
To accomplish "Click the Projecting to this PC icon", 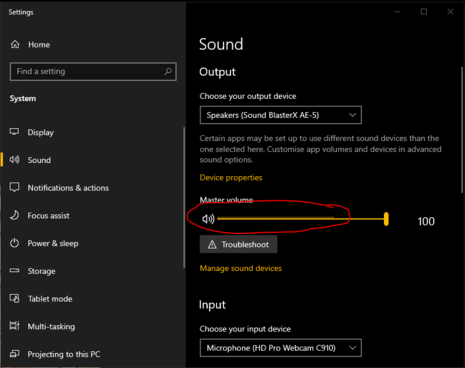I will coord(14,354).
